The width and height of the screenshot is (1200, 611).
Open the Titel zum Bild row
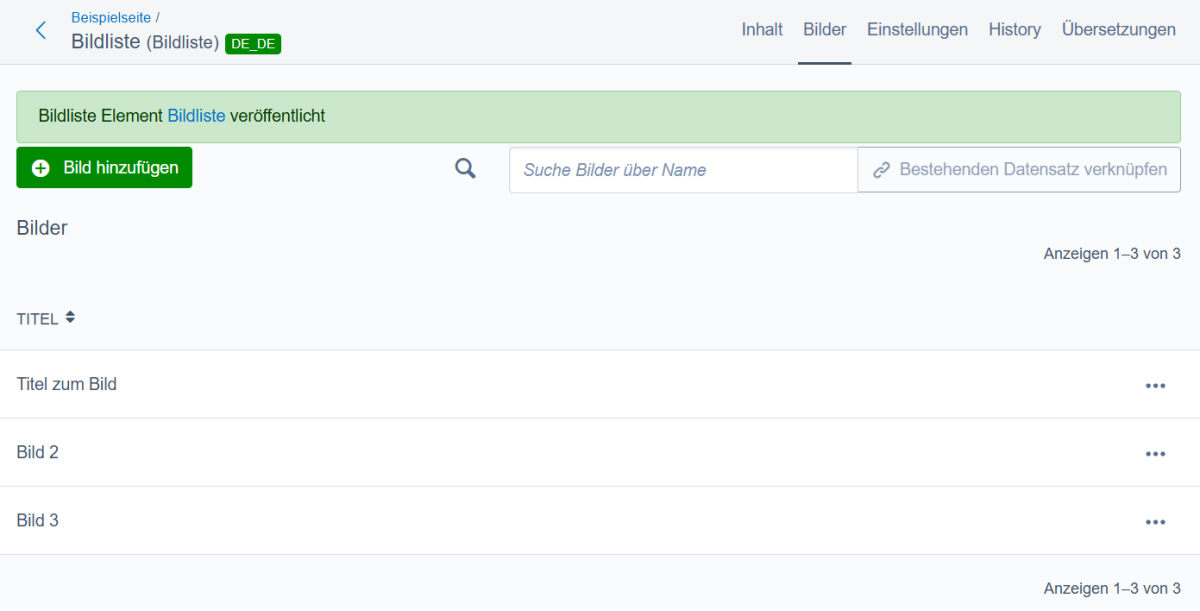(67, 384)
